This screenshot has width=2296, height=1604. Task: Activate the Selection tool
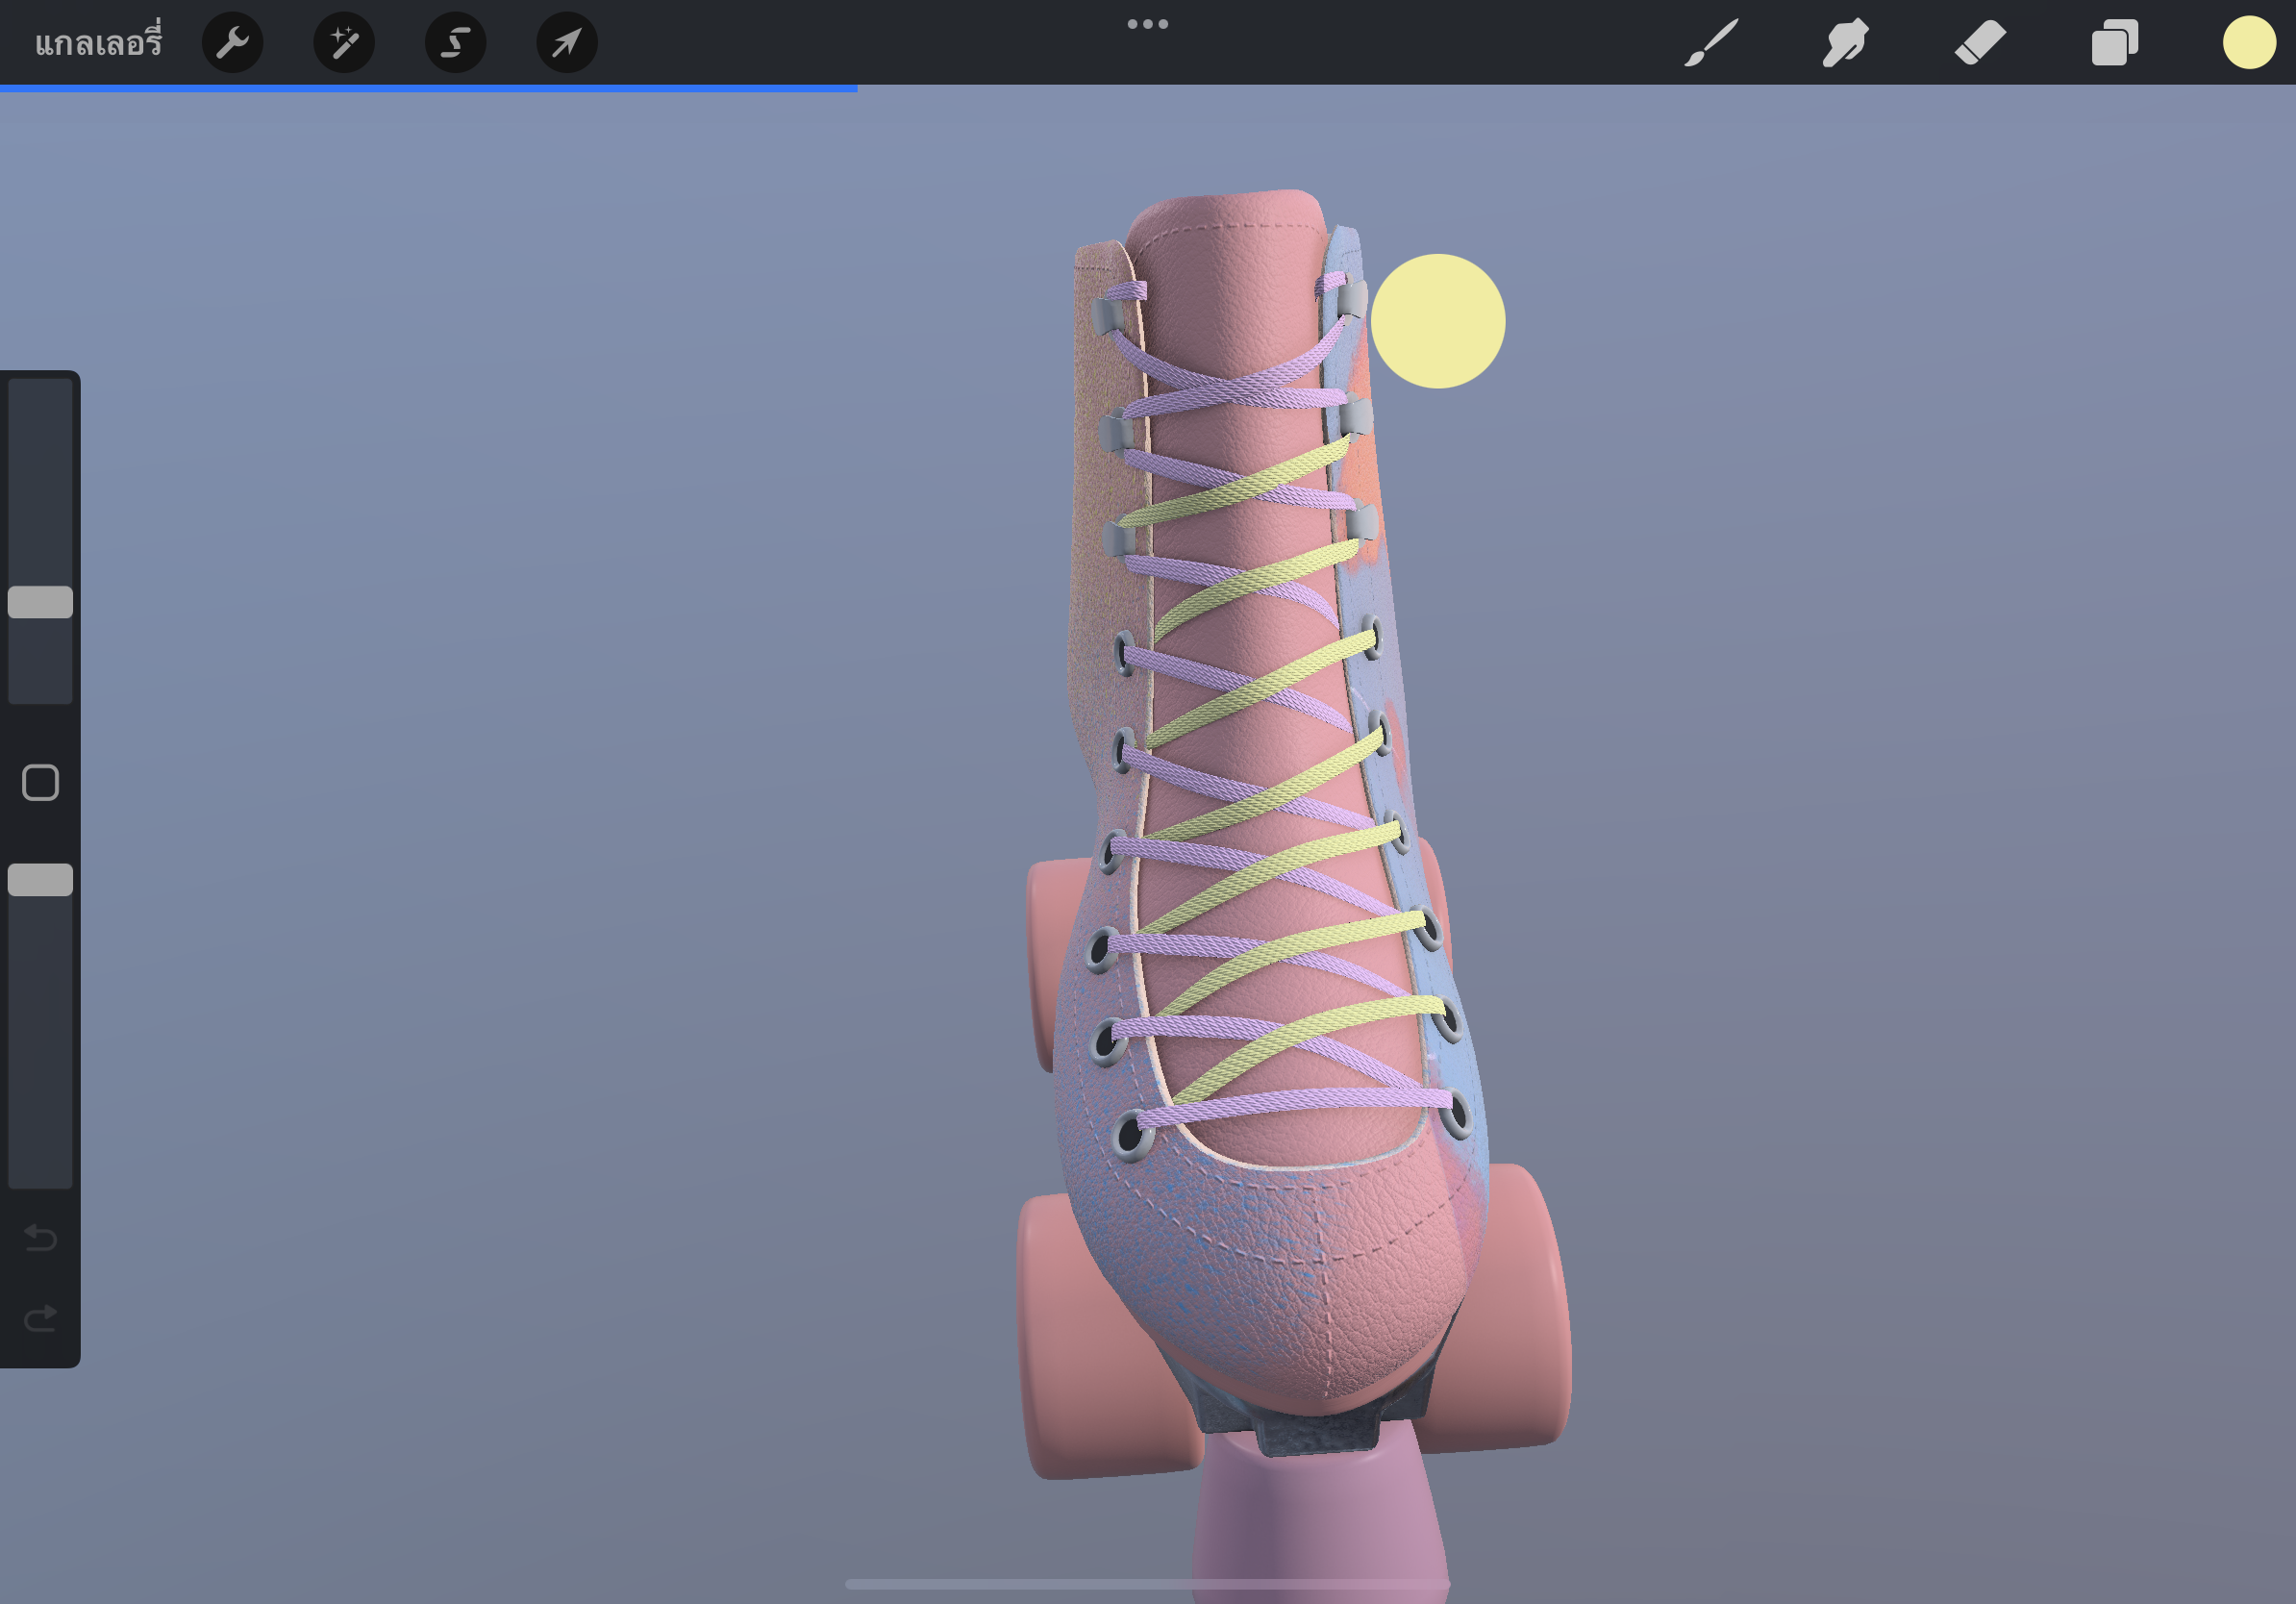point(456,43)
